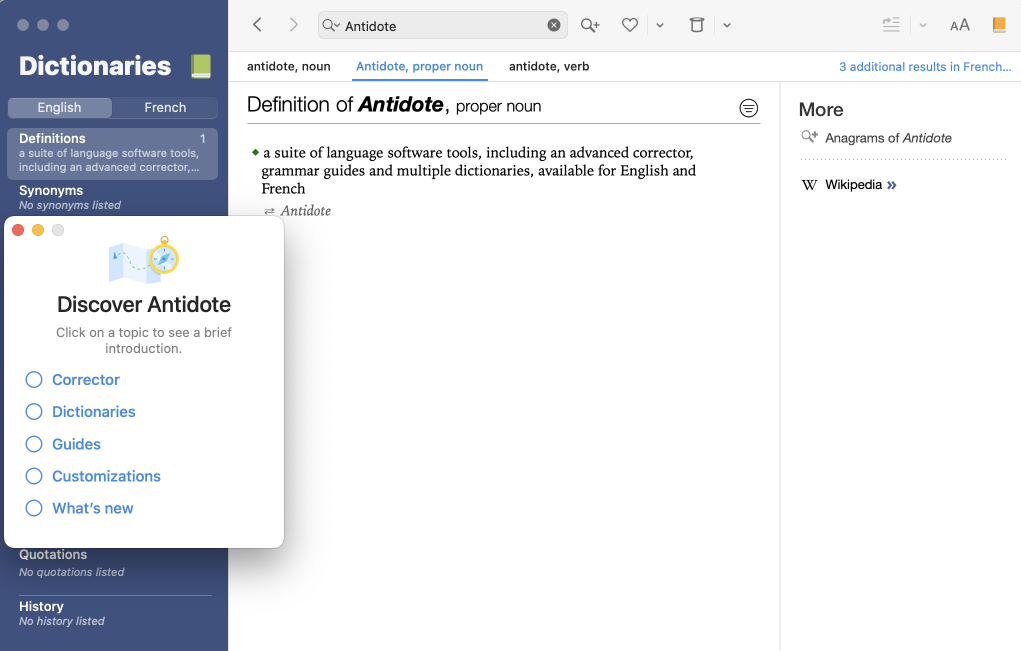The width and height of the screenshot is (1021, 651).
Task: Select the What's new radio button
Action: point(34,508)
